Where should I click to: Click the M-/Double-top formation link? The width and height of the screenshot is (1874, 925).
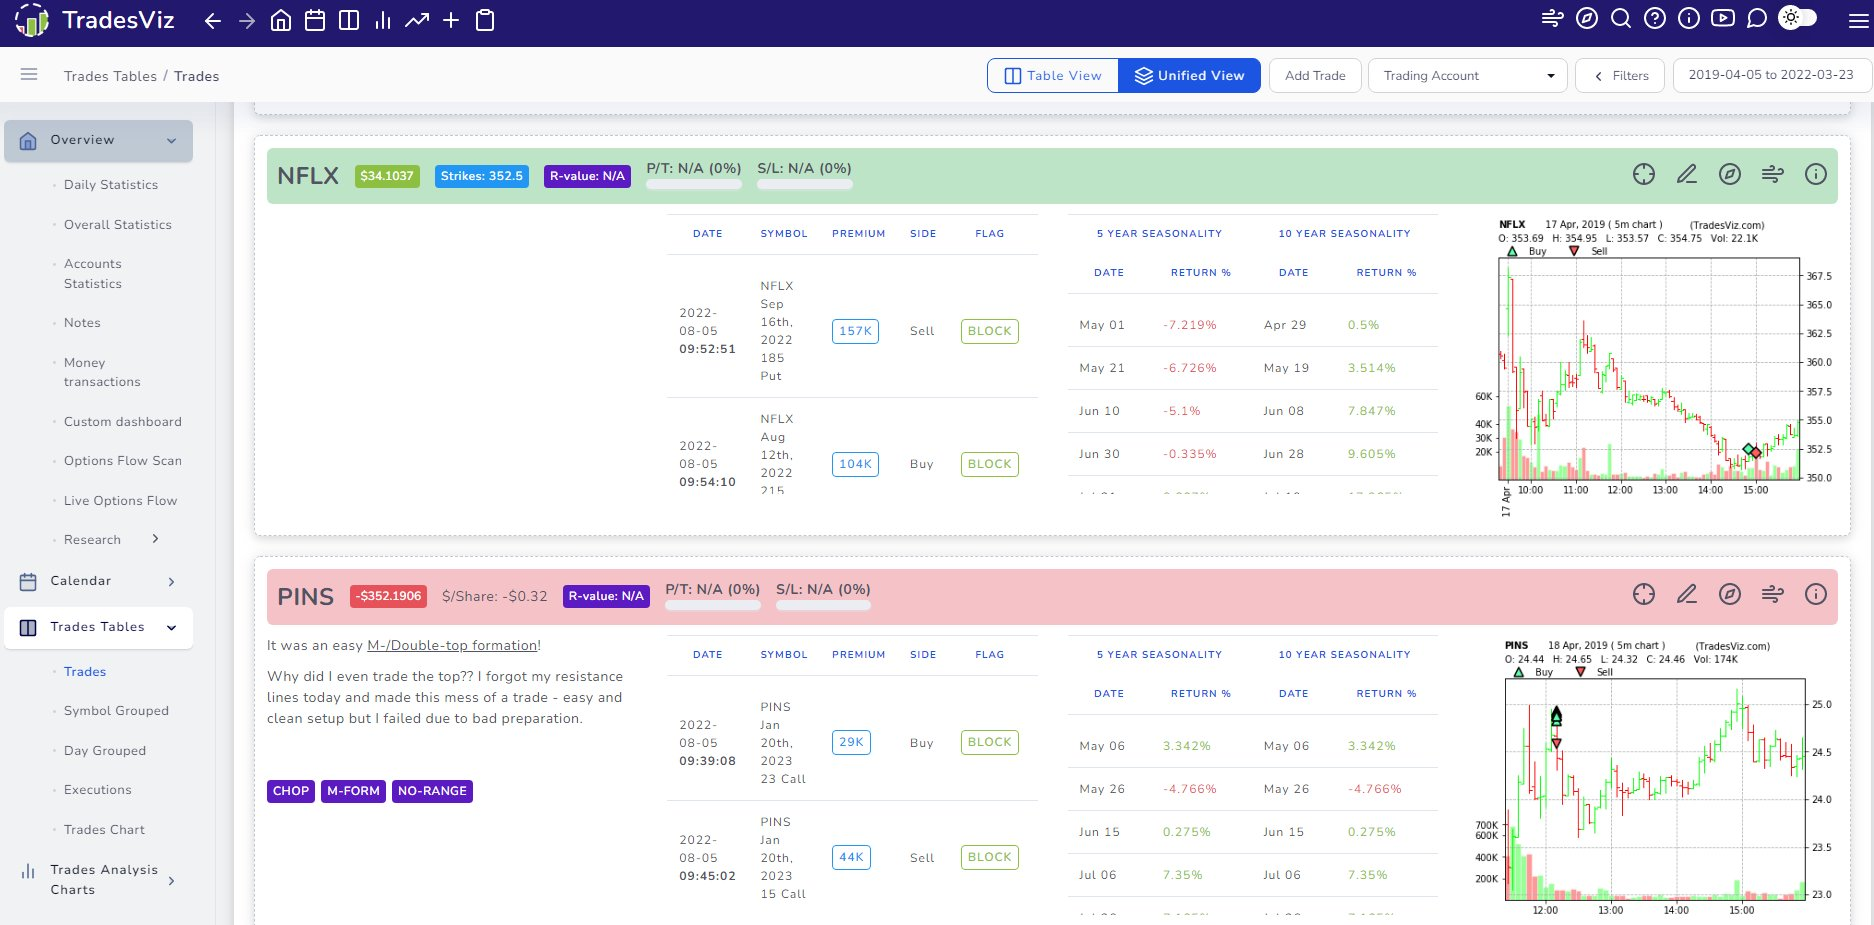pos(452,646)
